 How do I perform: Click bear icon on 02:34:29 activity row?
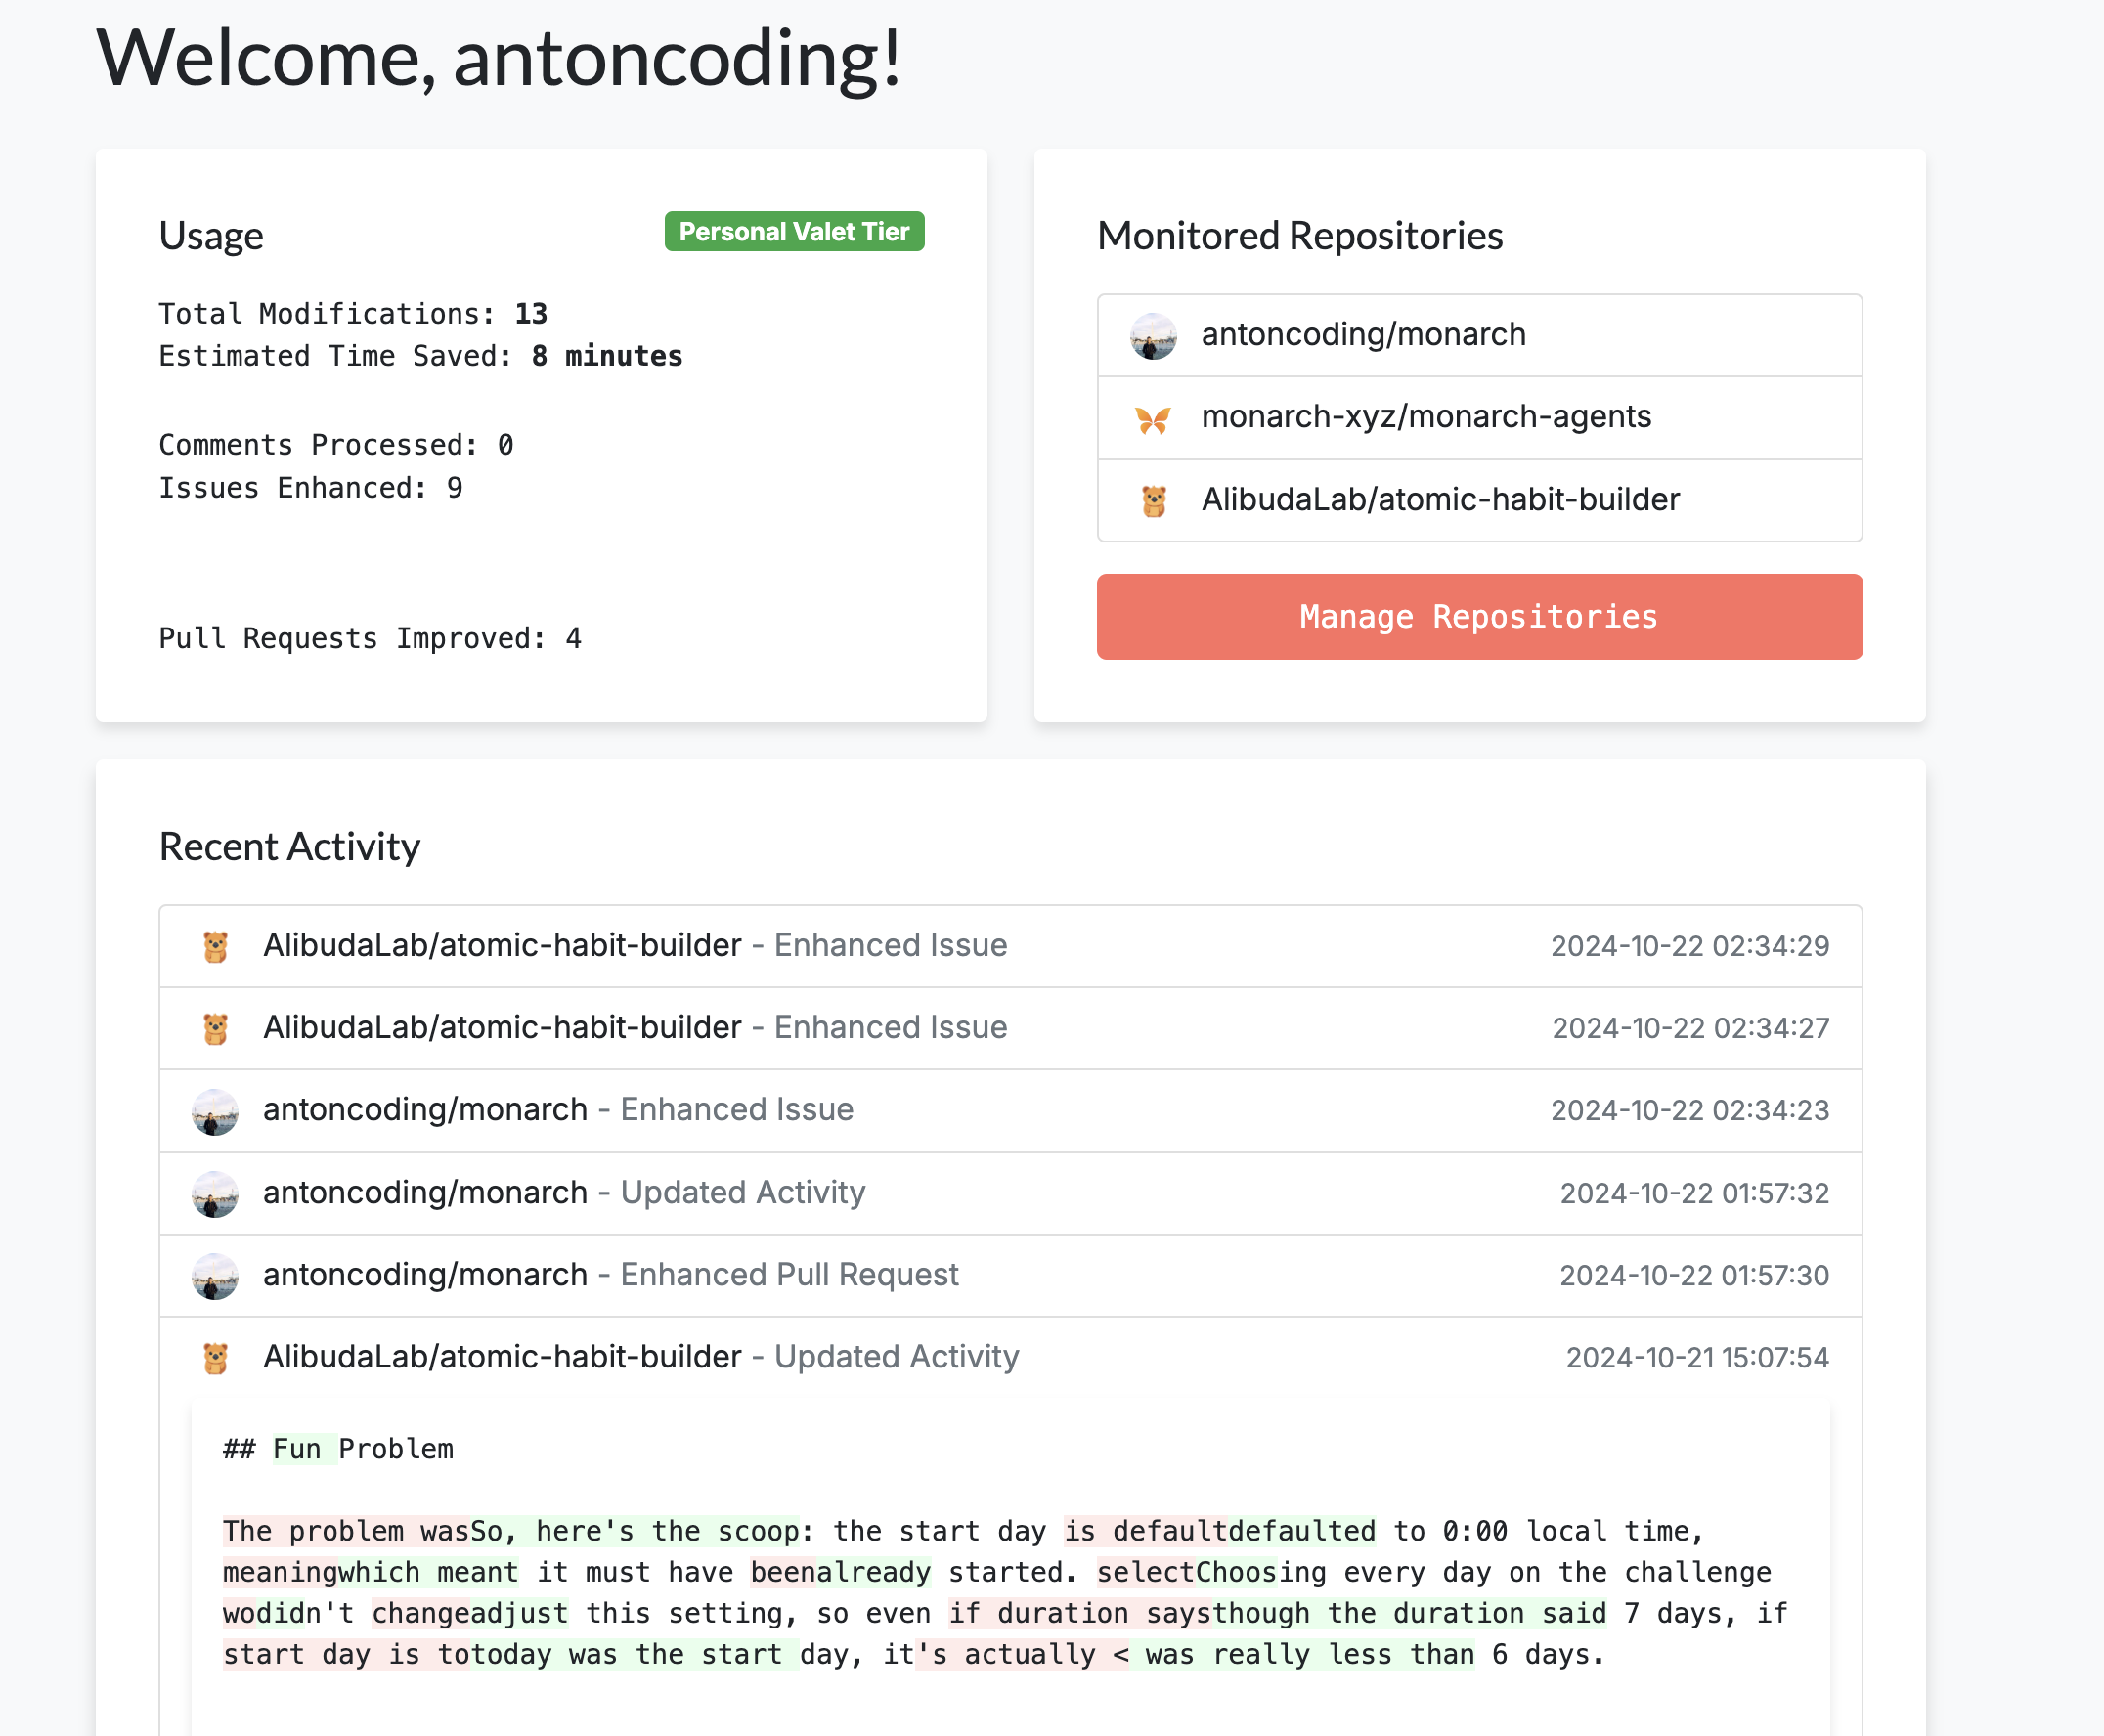click(x=215, y=946)
